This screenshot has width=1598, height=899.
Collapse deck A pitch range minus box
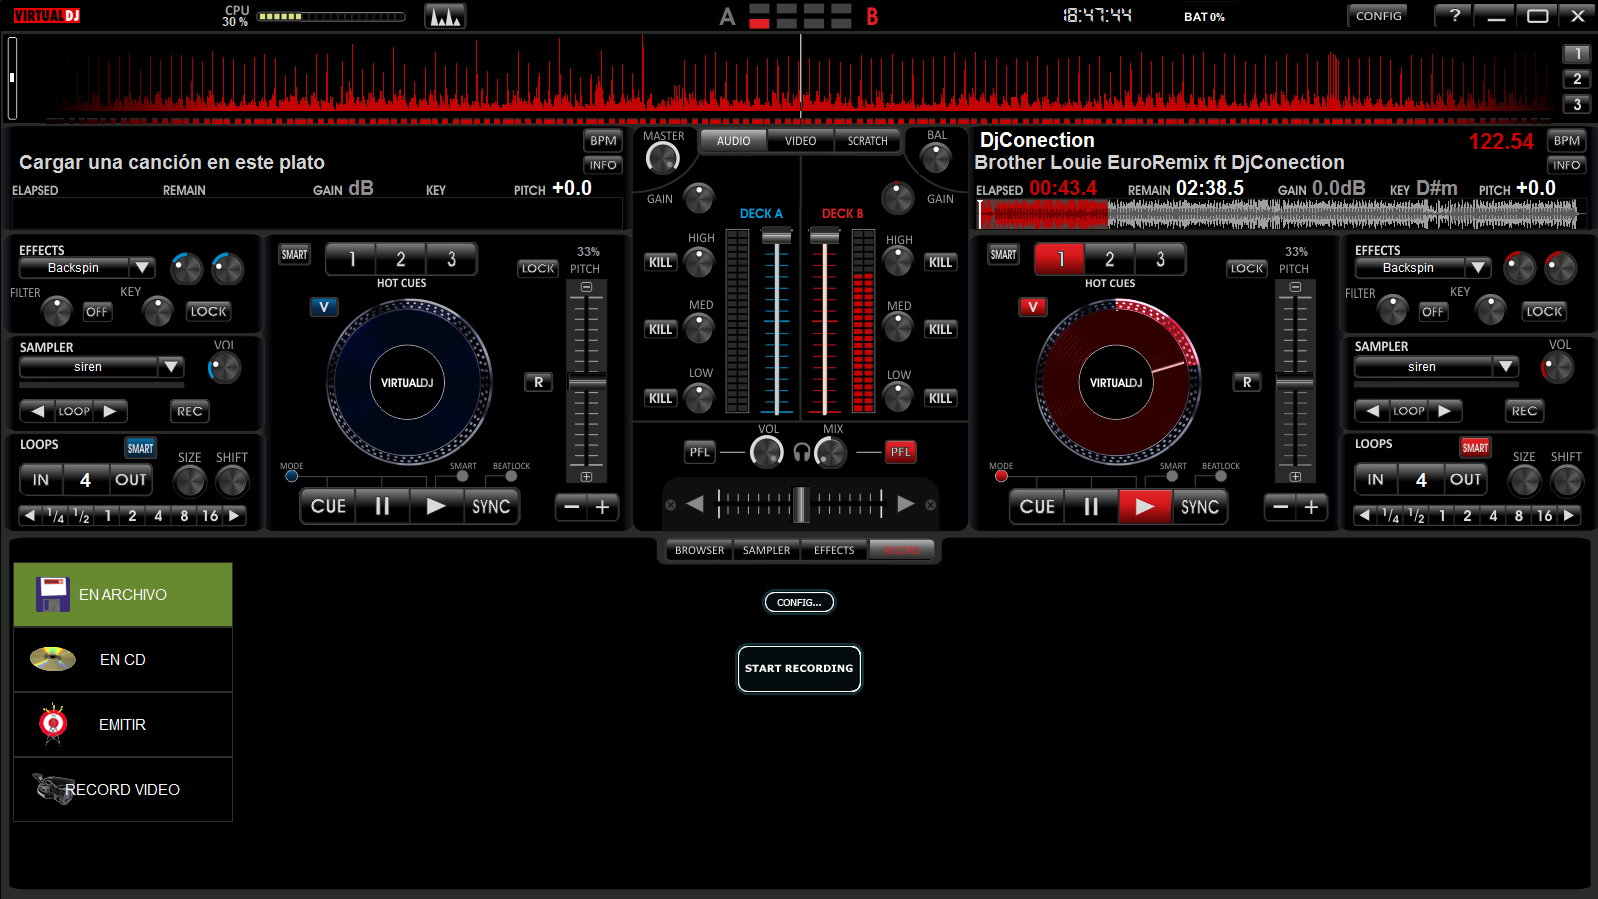tap(586, 287)
